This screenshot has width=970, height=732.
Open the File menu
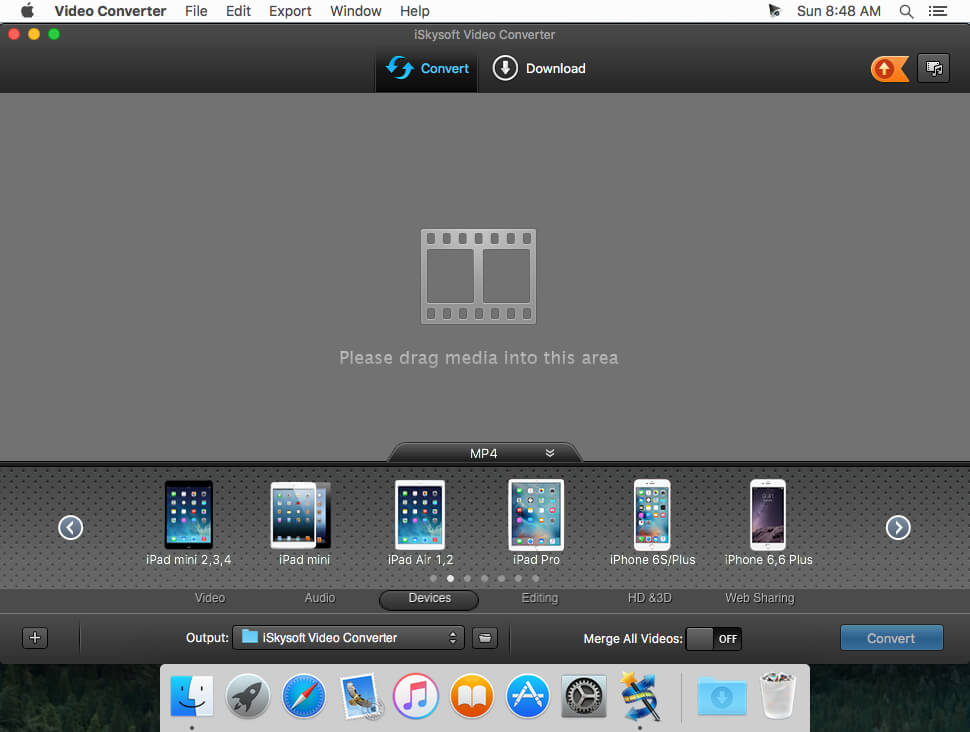pos(196,11)
